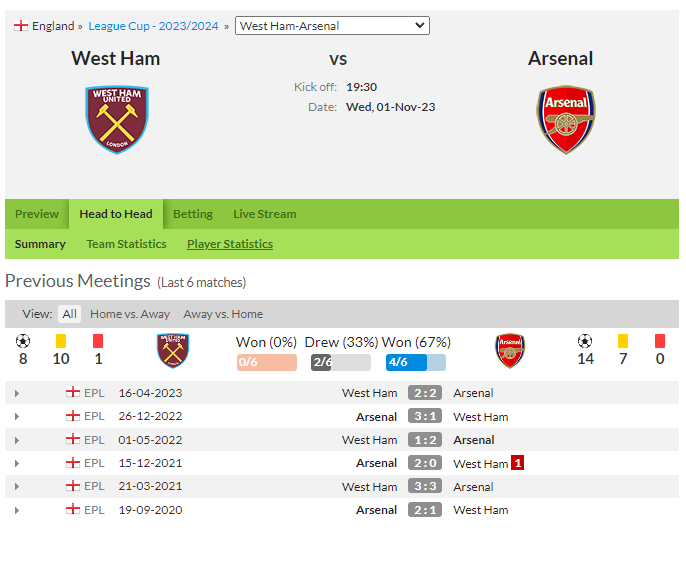Click the large West Ham United crest

click(117, 119)
